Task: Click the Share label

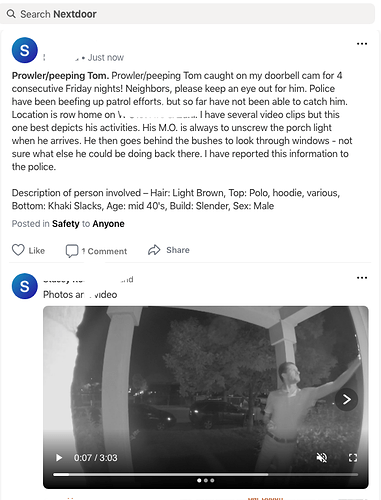Action: coord(178,250)
